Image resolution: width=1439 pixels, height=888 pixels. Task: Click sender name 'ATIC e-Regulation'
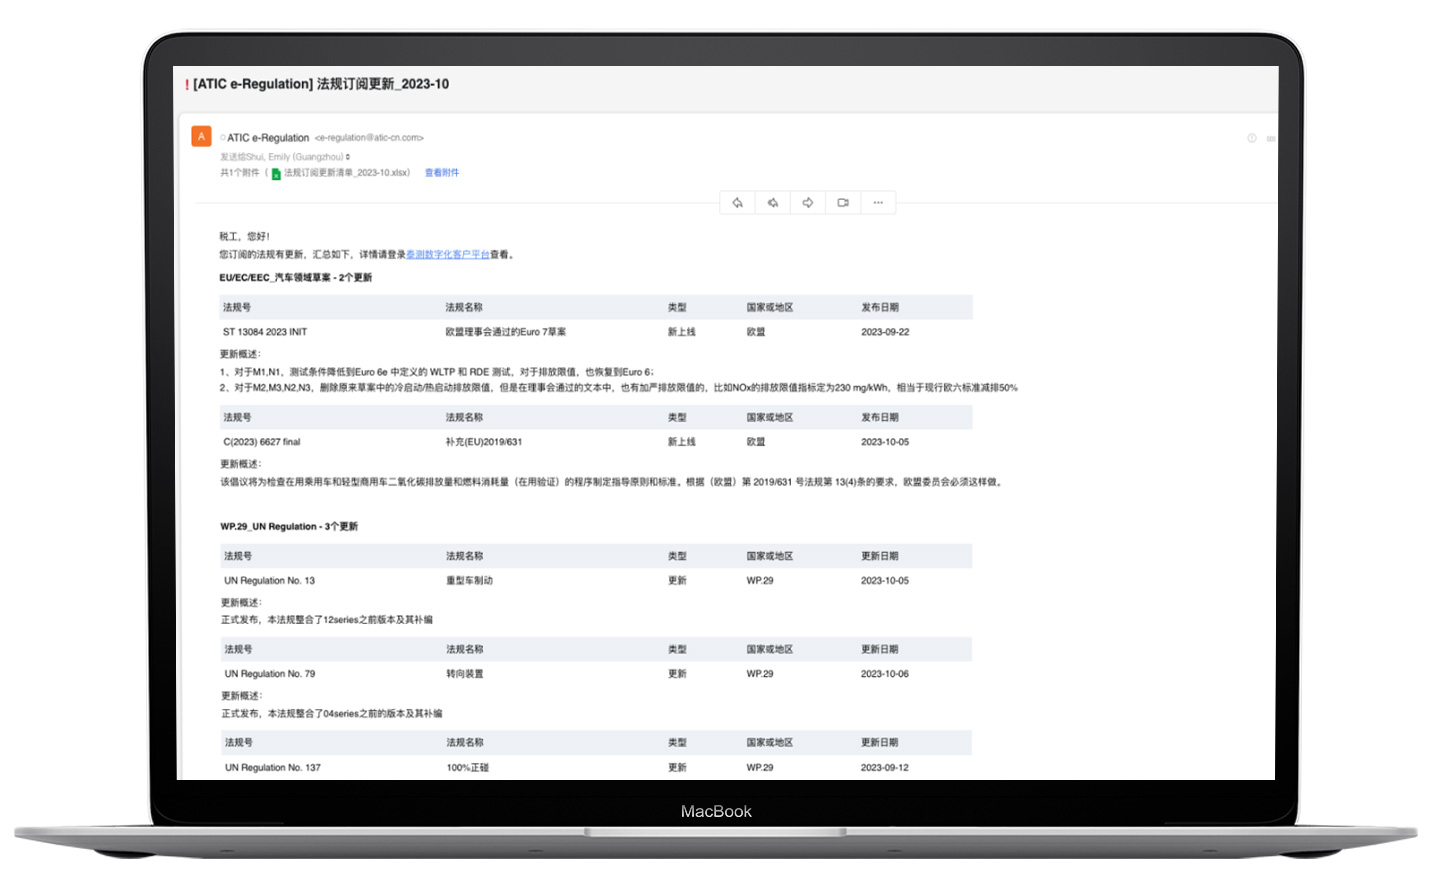click(x=268, y=138)
